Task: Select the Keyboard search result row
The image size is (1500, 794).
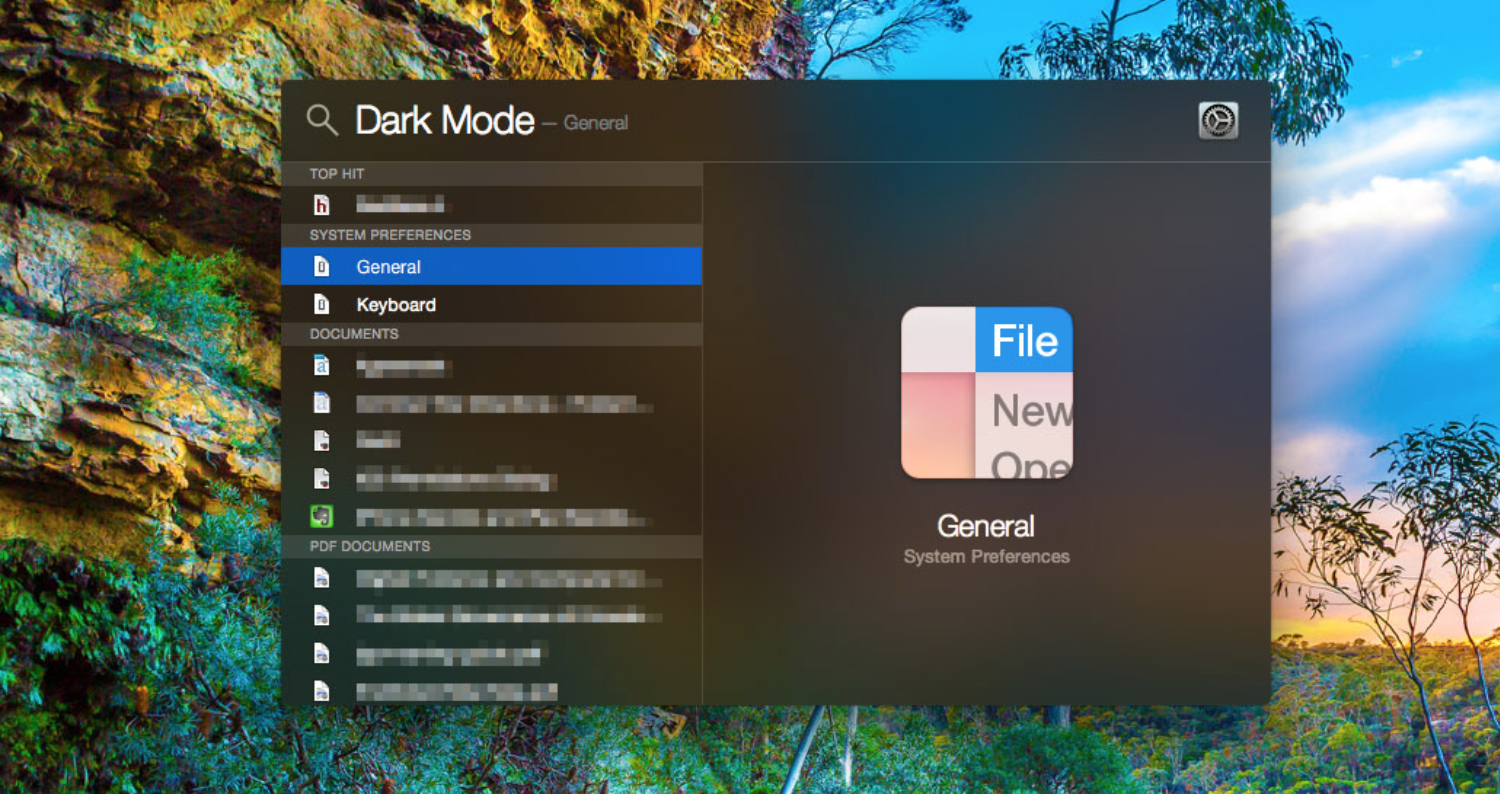Action: (492, 305)
